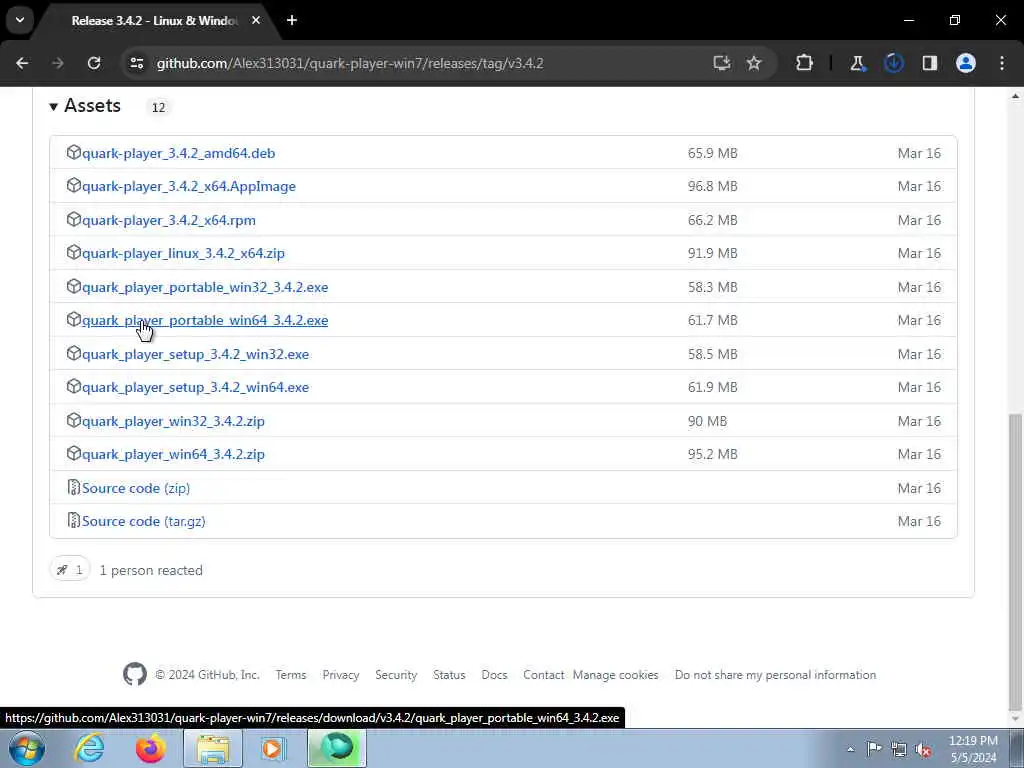Download quark-player_linux_3.4.2_x64.zip
The height and width of the screenshot is (768, 1024).
click(184, 253)
